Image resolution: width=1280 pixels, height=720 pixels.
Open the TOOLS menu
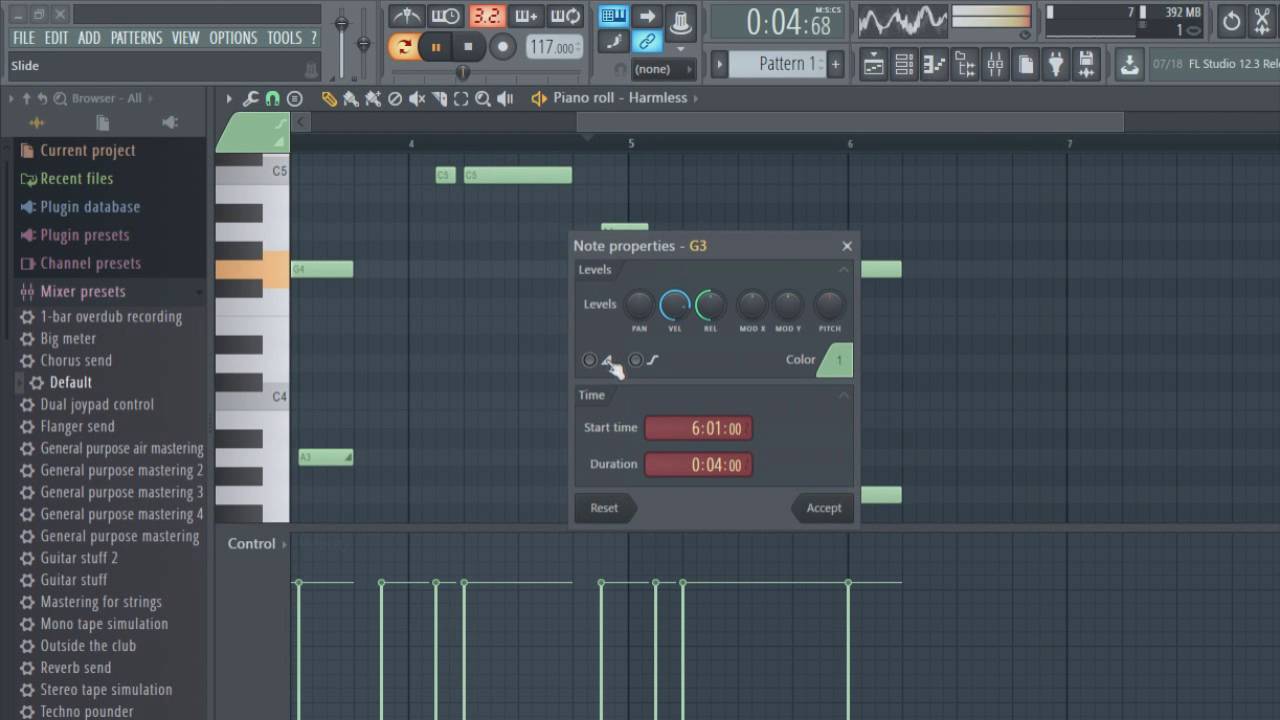(284, 37)
